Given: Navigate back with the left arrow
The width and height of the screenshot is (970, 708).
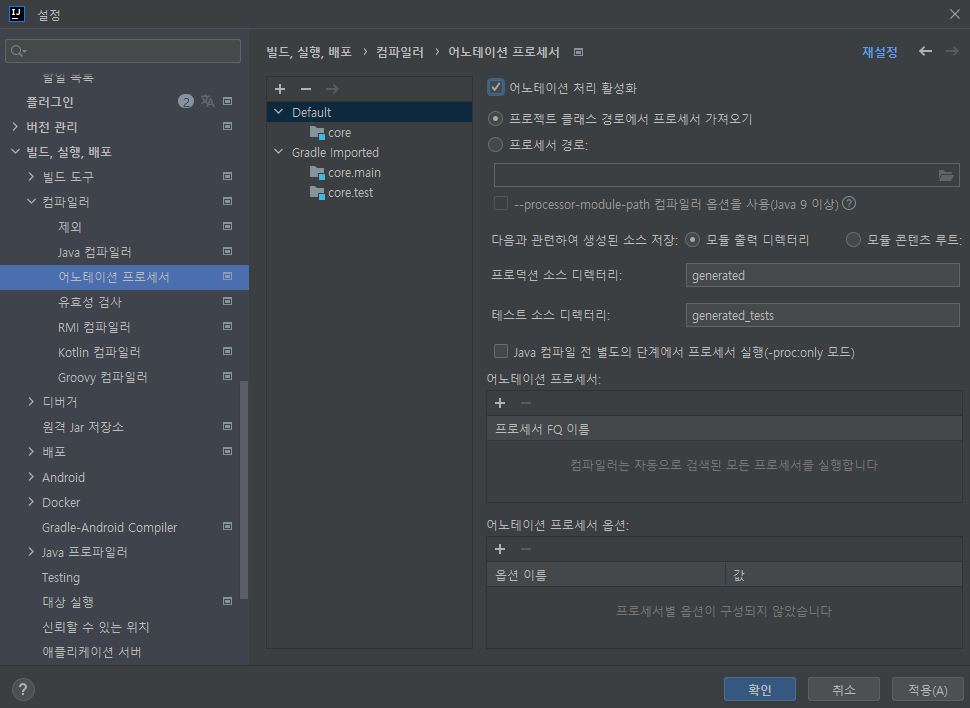Looking at the screenshot, I should pyautogui.click(x=925, y=51).
